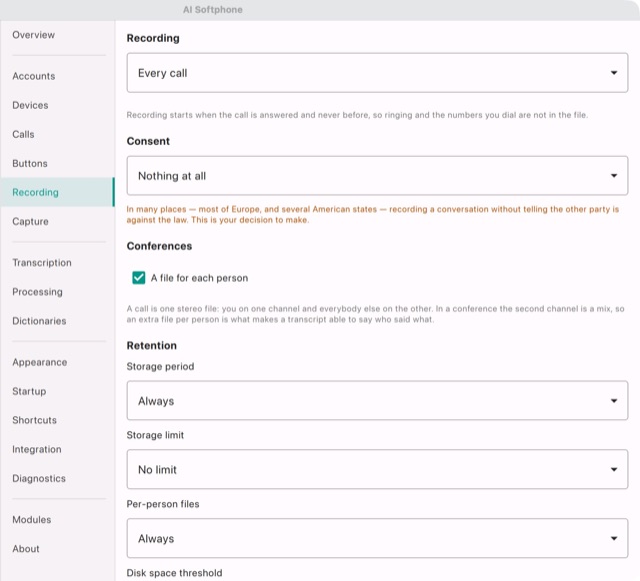Open the Per-person files dropdown
The image size is (640, 581).
(377, 538)
